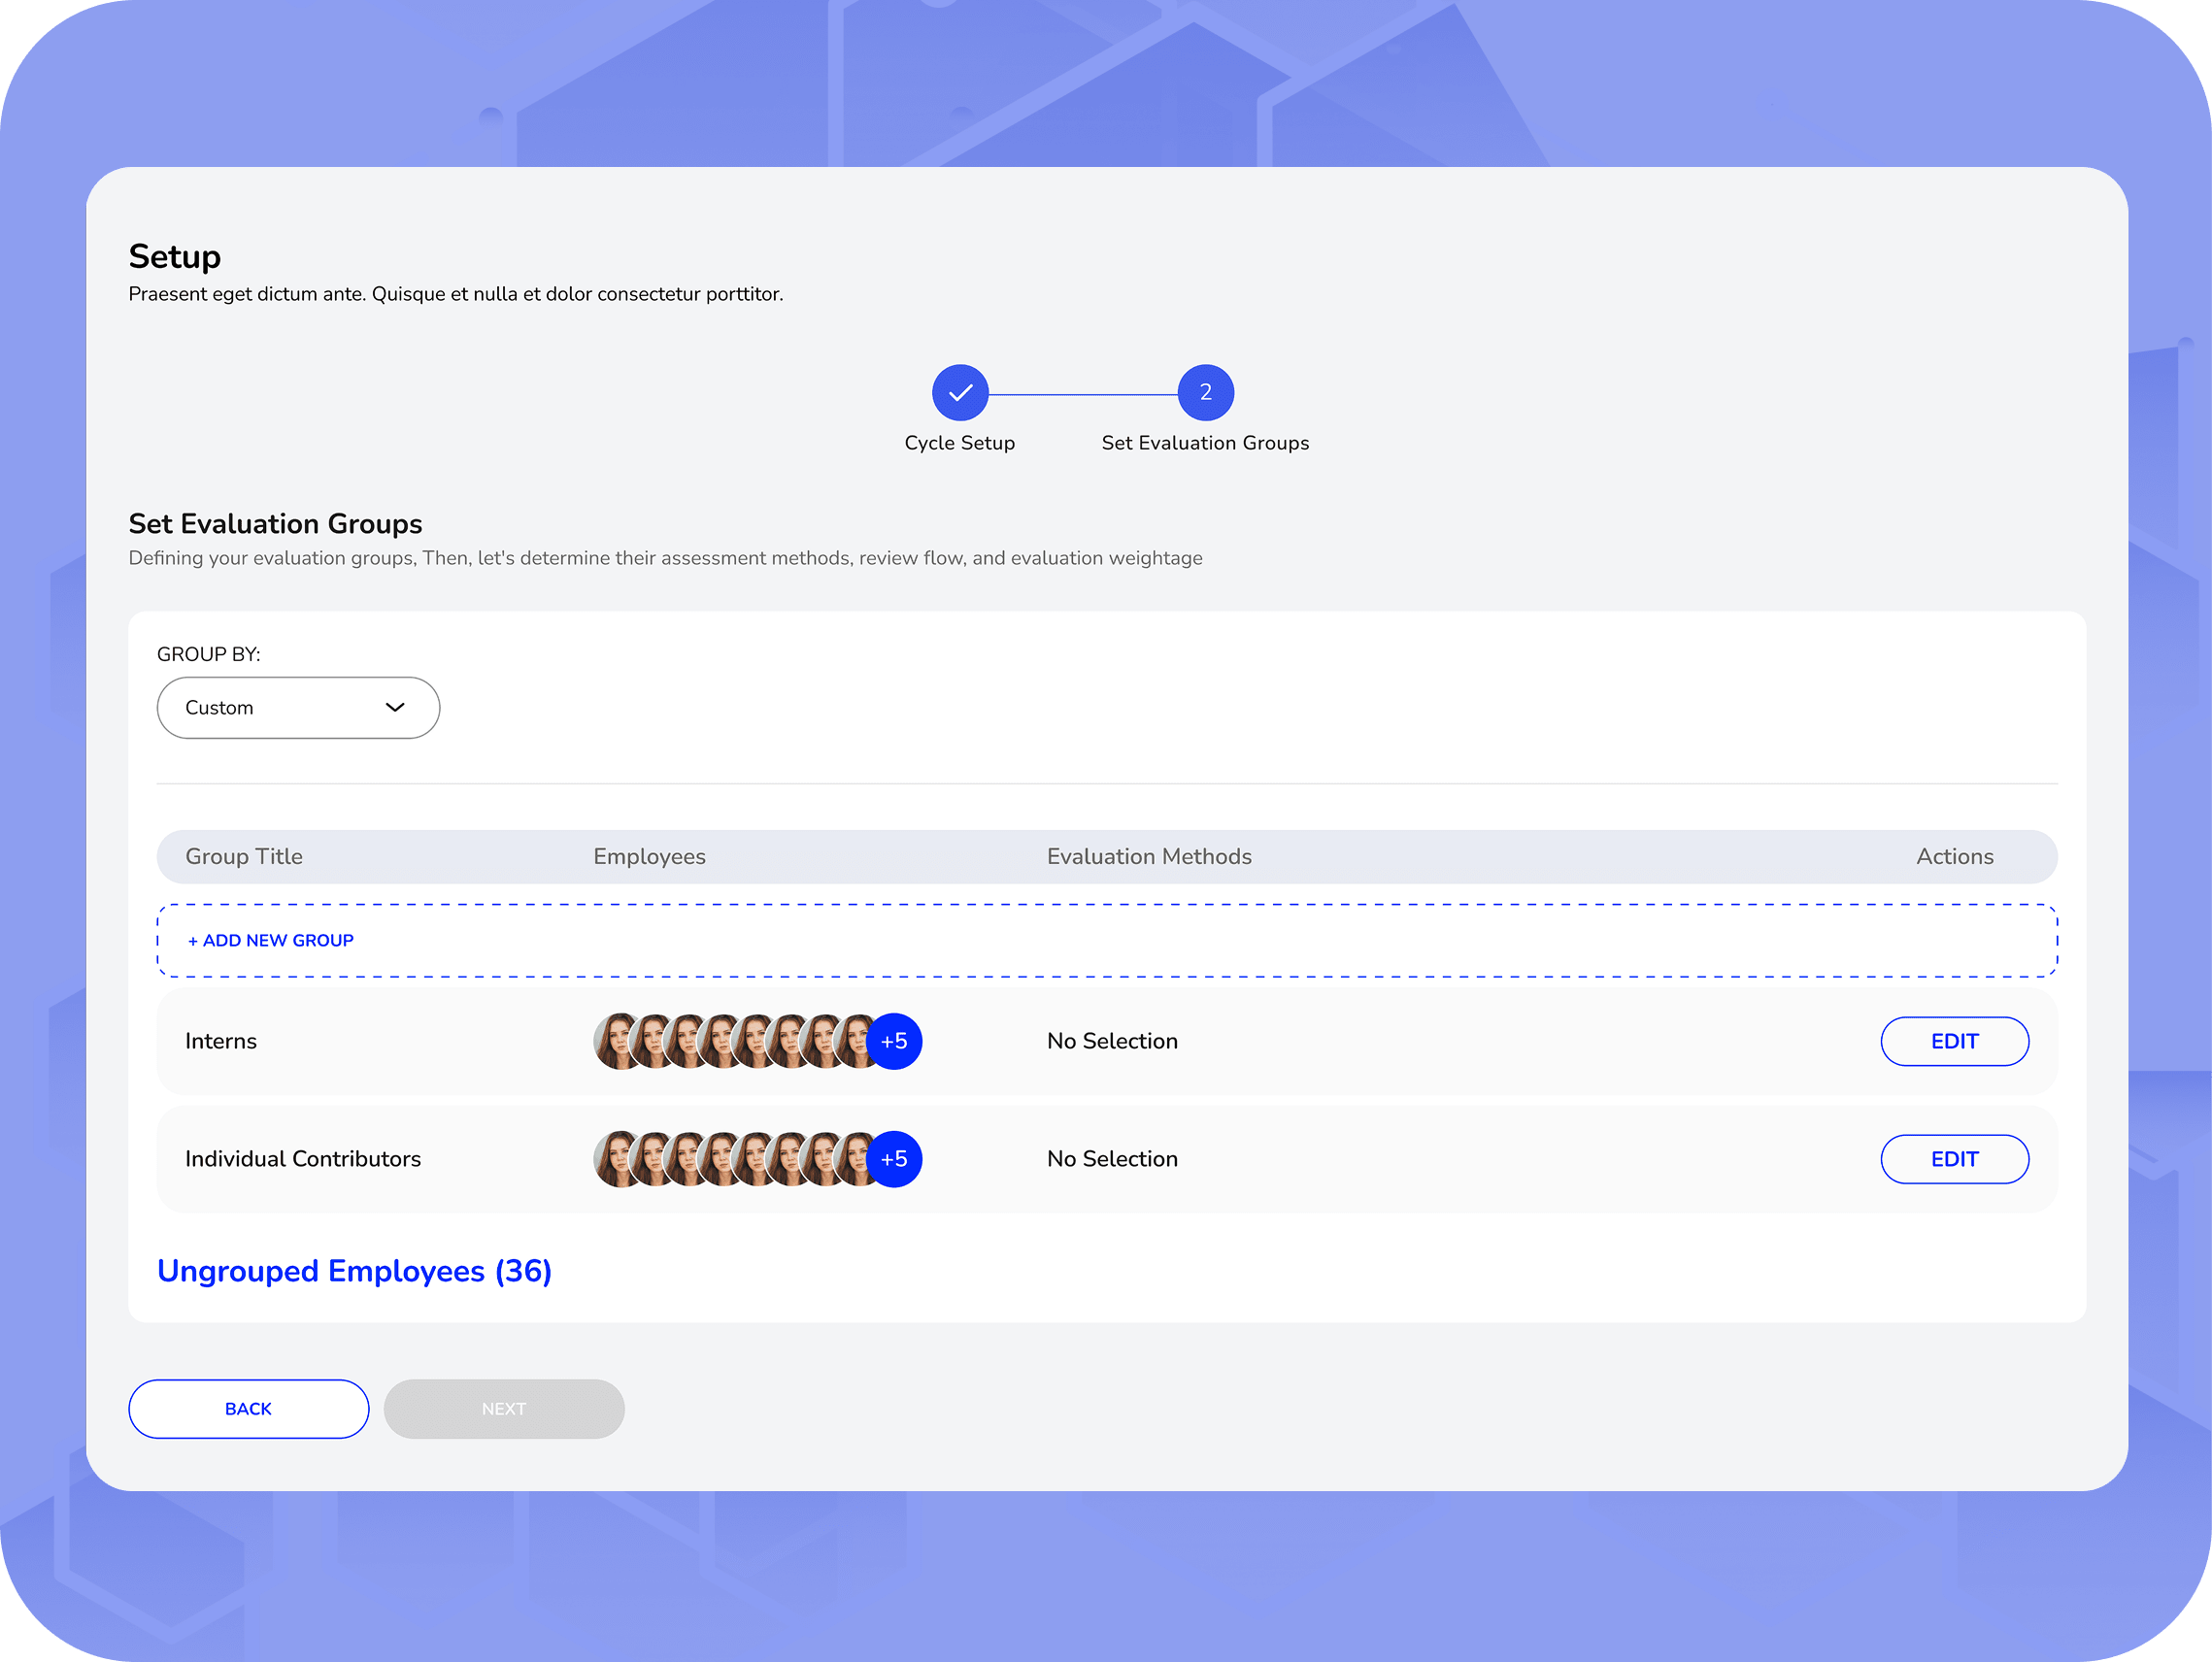Open the Group By Custom dropdown
This screenshot has width=2212, height=1662.
[298, 708]
